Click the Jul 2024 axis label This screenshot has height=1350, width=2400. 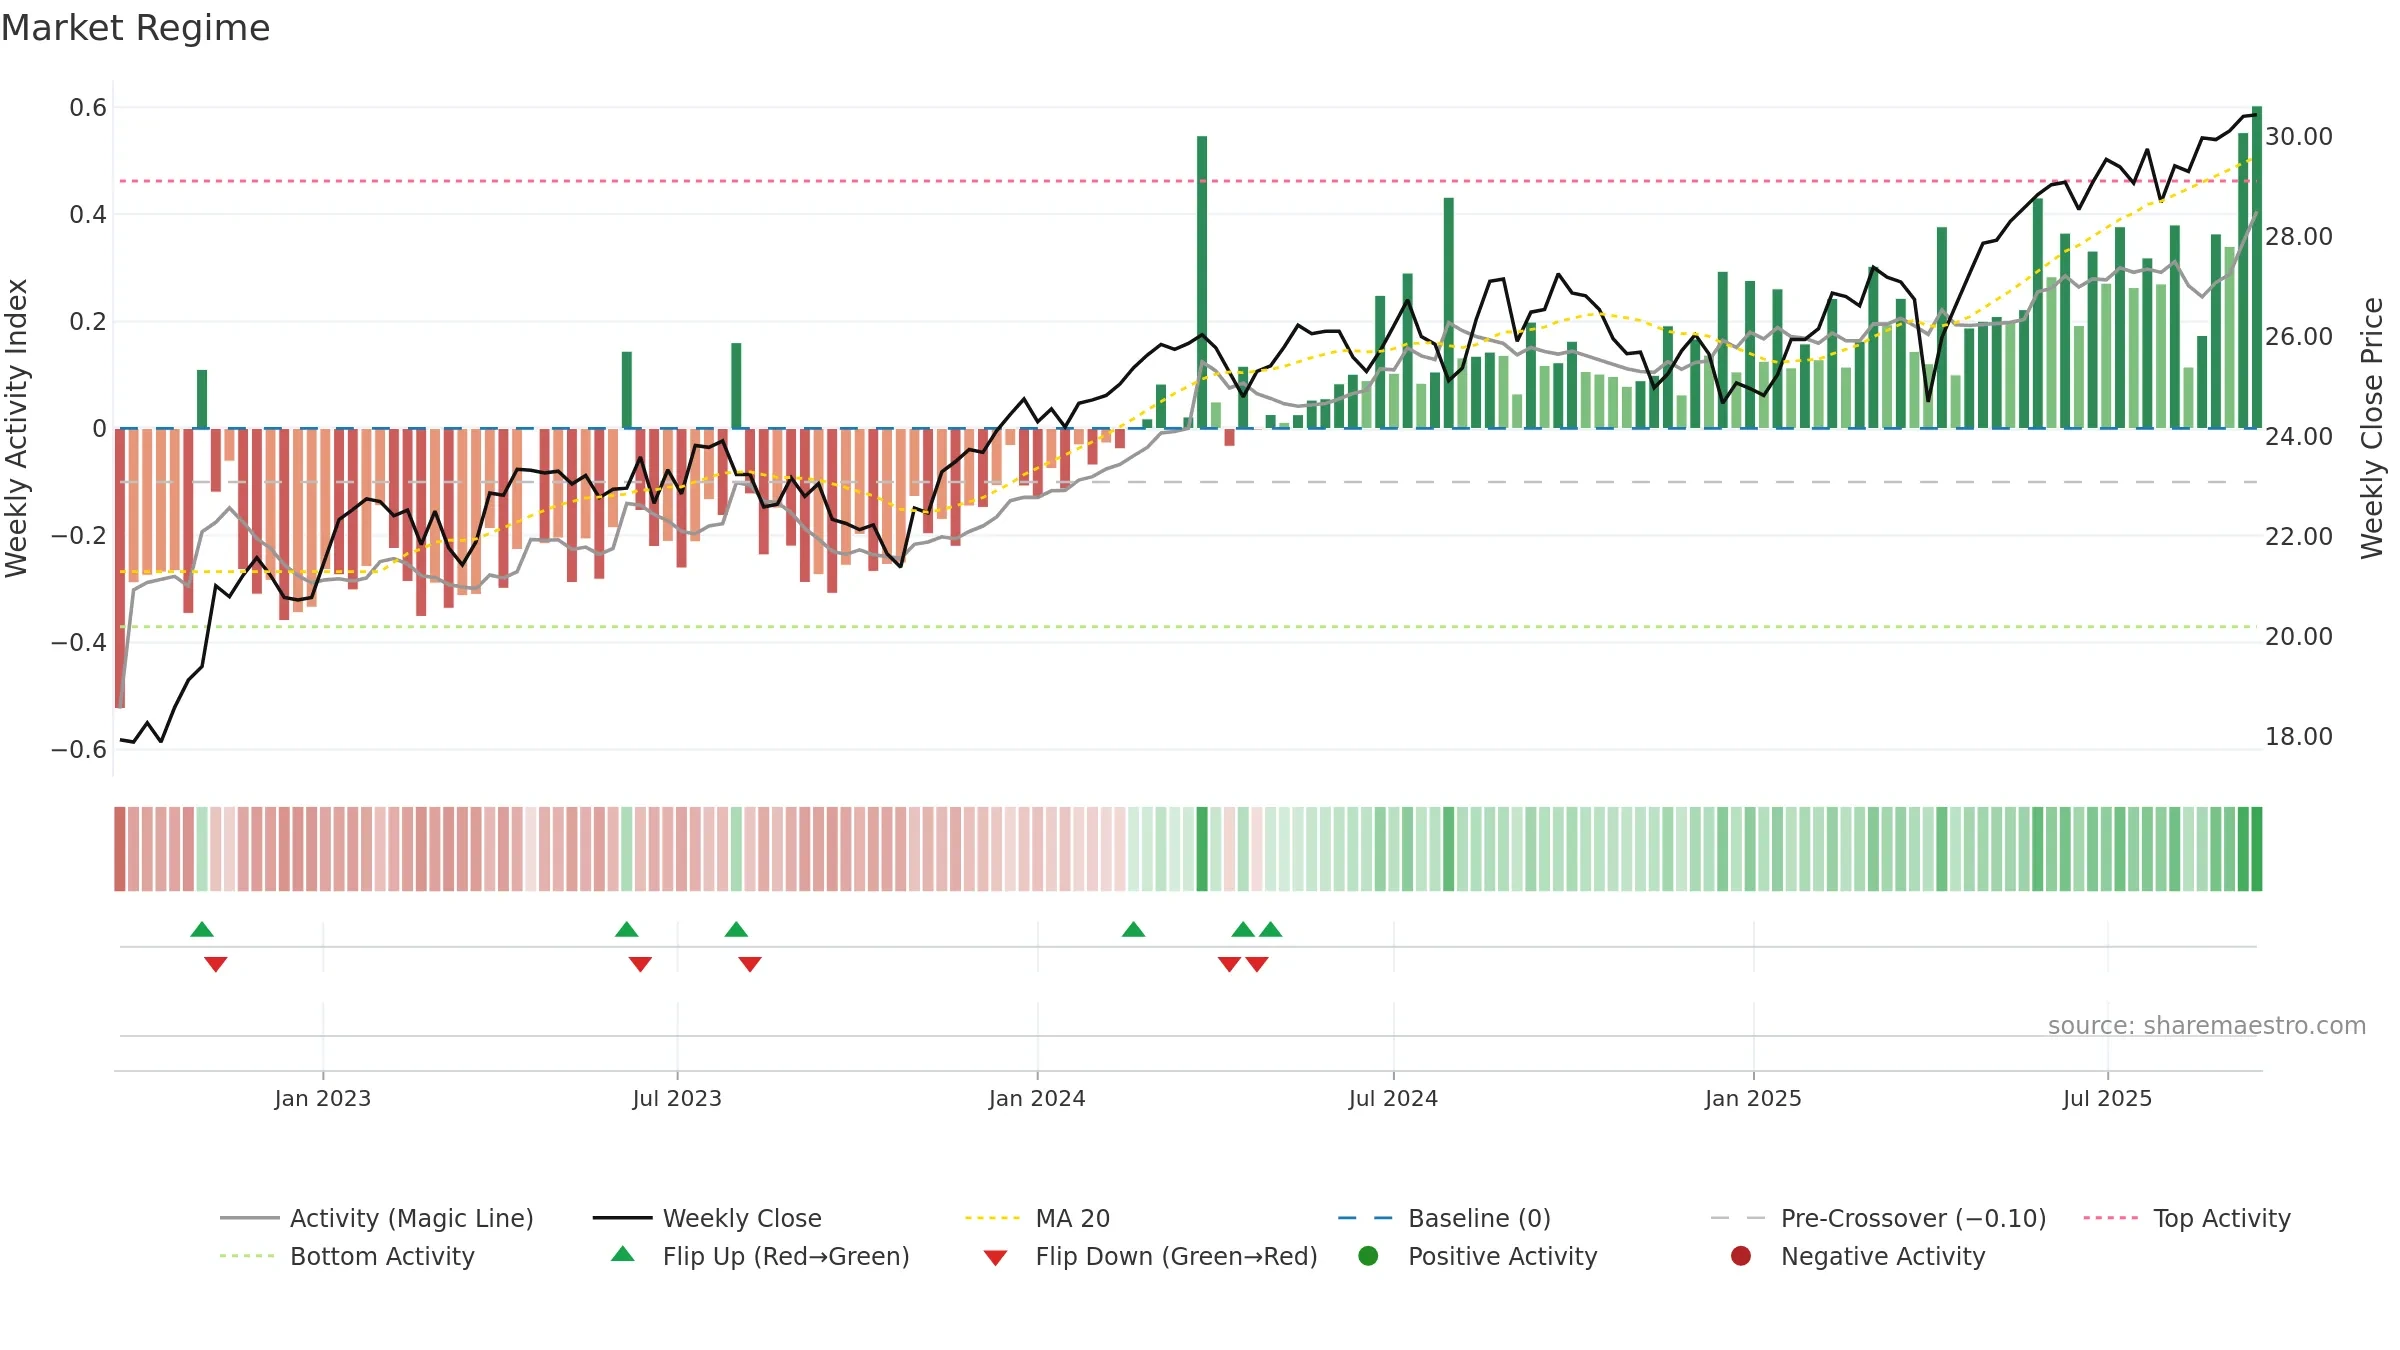pos(1393,1099)
